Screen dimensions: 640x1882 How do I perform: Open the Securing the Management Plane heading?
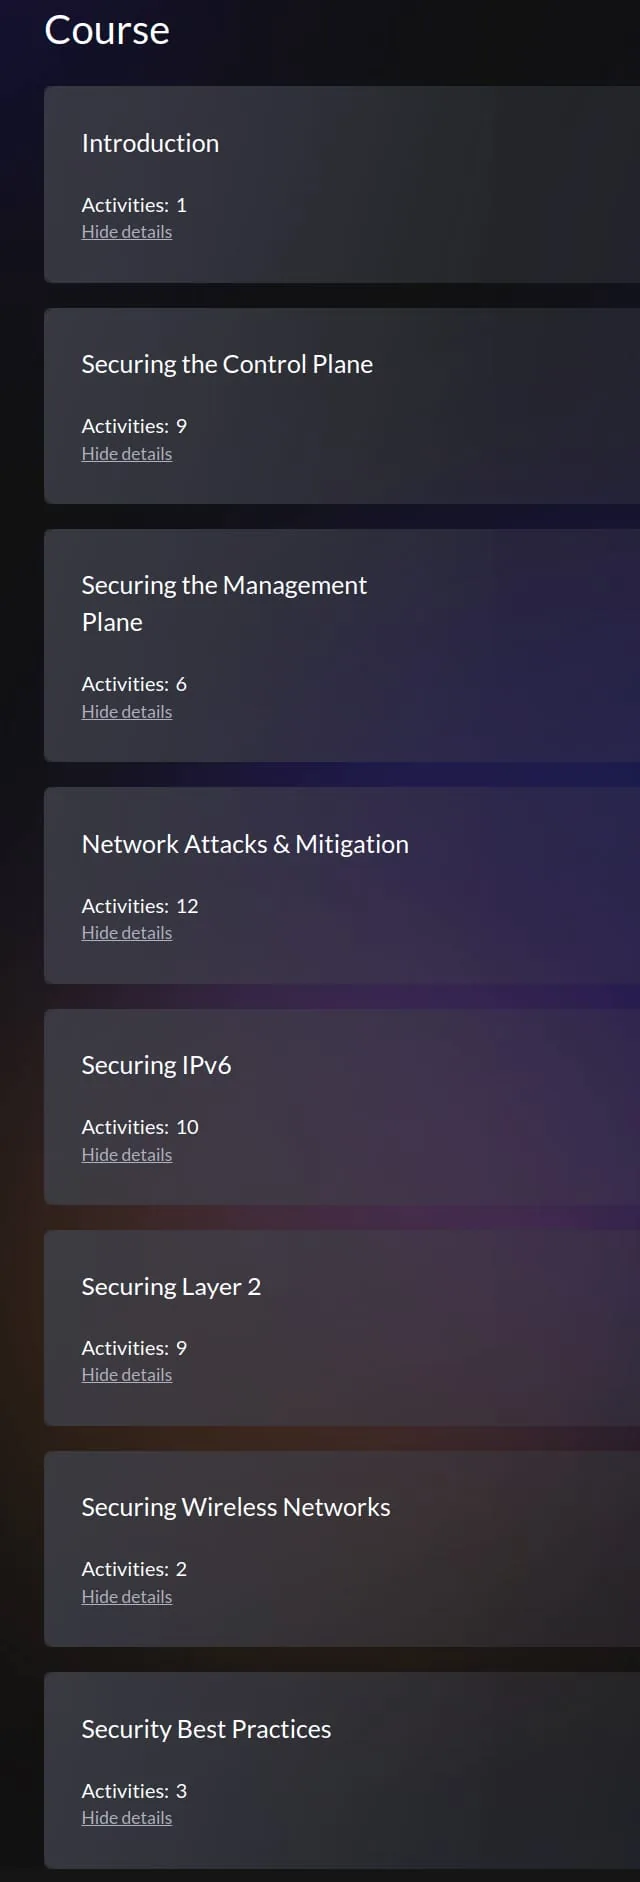224,604
